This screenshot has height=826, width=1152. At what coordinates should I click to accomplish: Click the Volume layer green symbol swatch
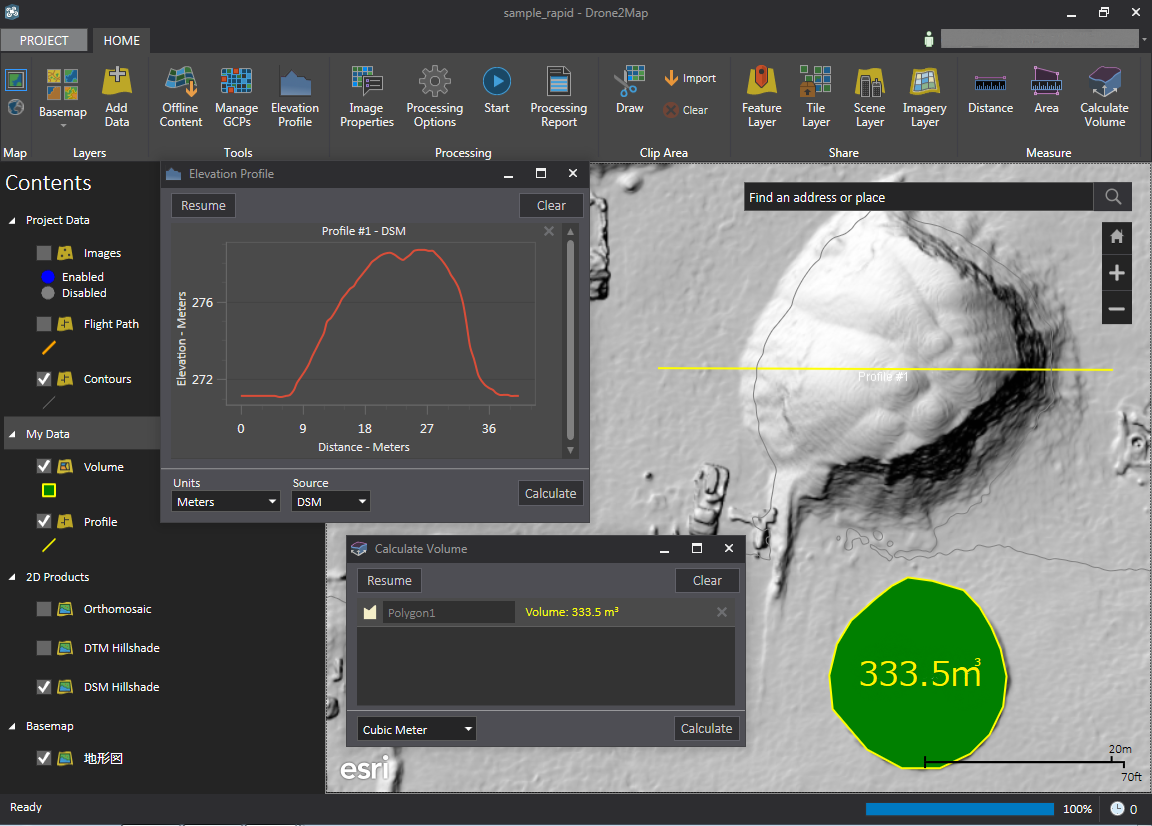49,490
